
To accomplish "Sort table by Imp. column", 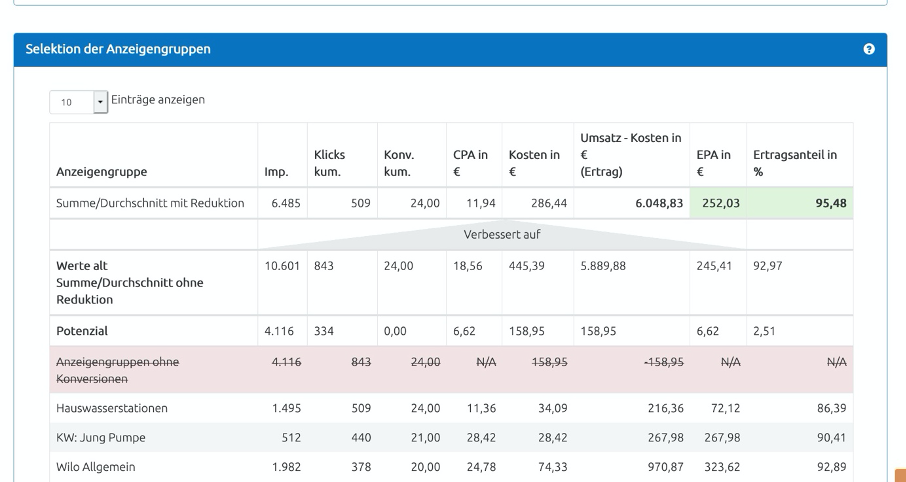I will click(276, 171).
